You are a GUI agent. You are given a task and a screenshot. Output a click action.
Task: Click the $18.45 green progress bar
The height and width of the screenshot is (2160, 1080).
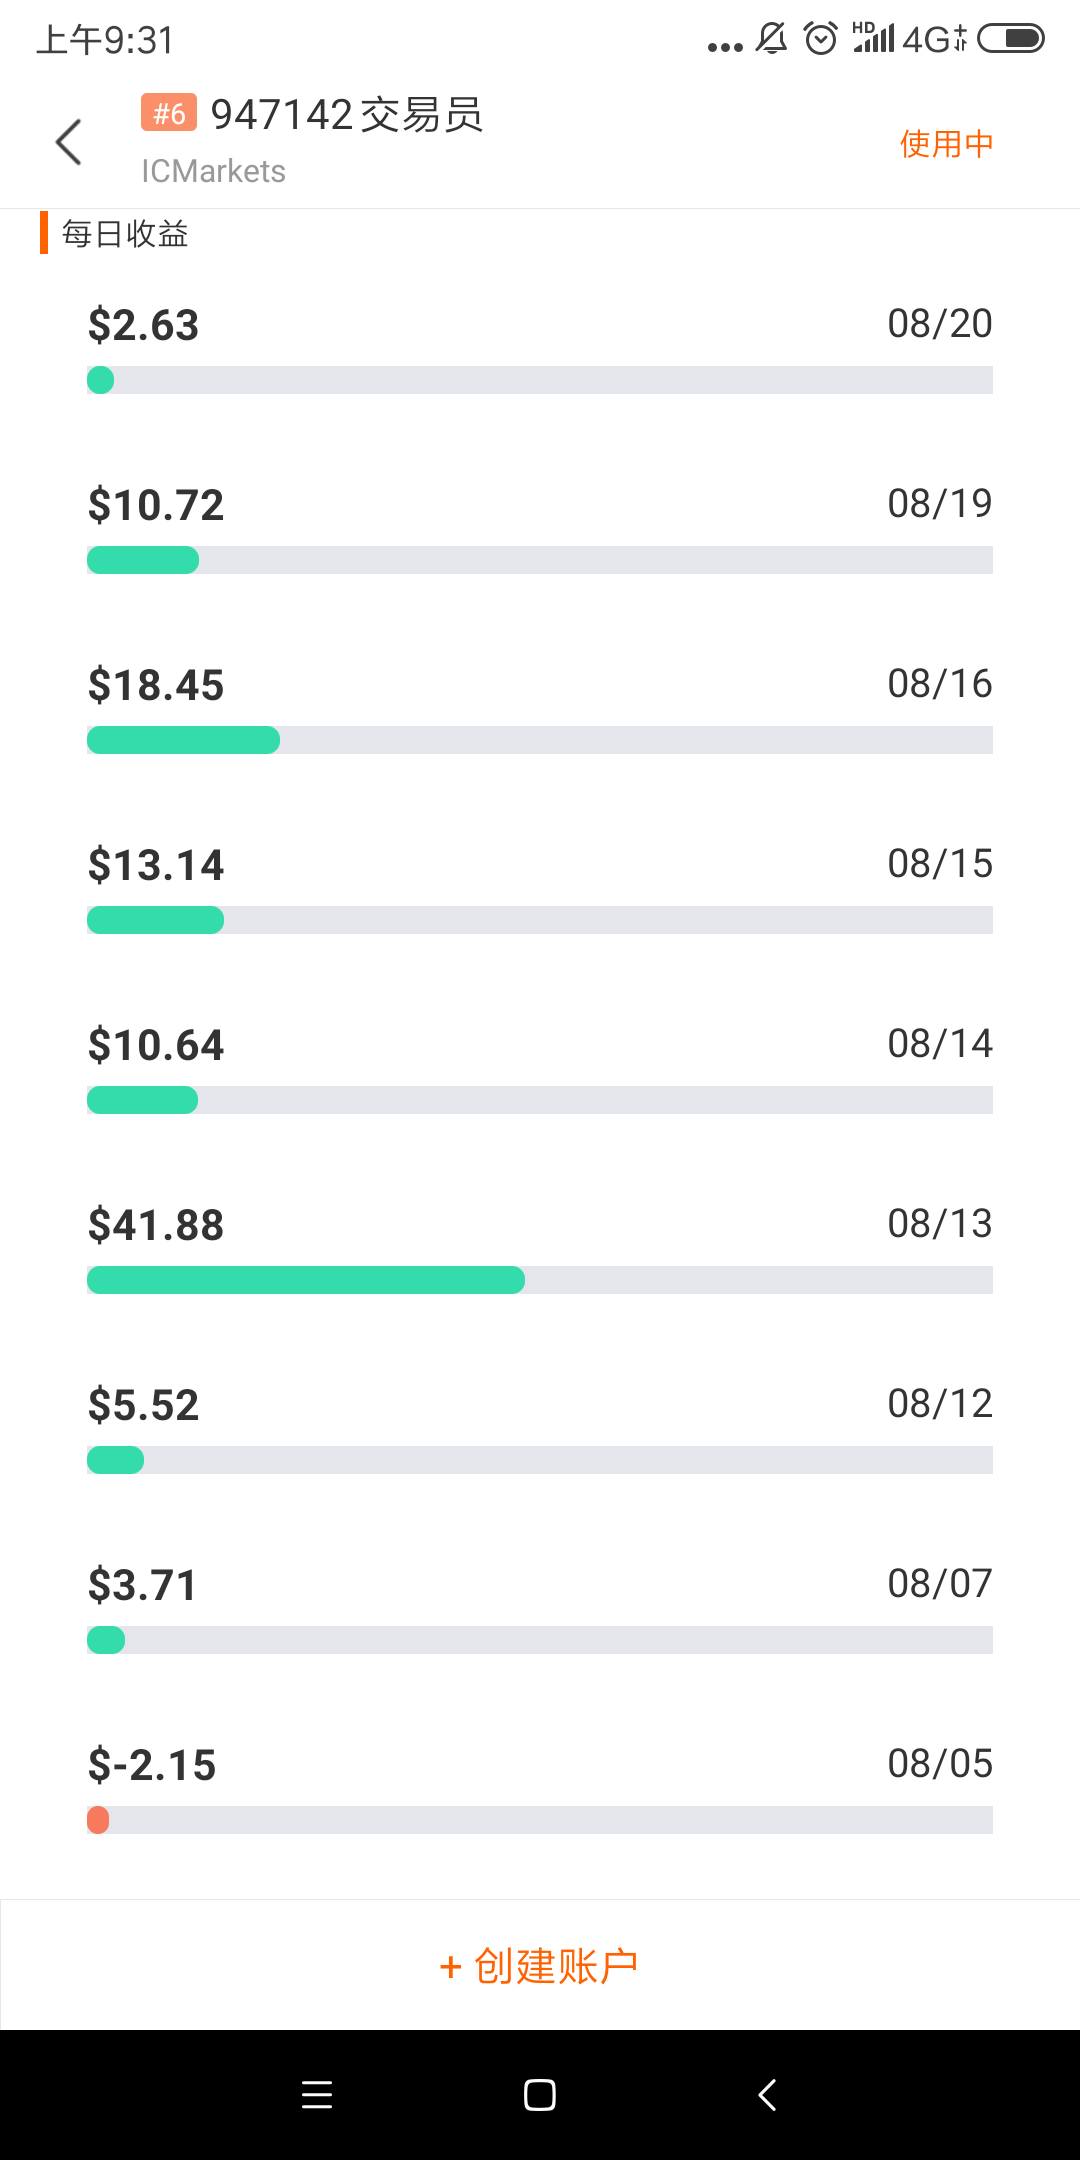(x=183, y=740)
